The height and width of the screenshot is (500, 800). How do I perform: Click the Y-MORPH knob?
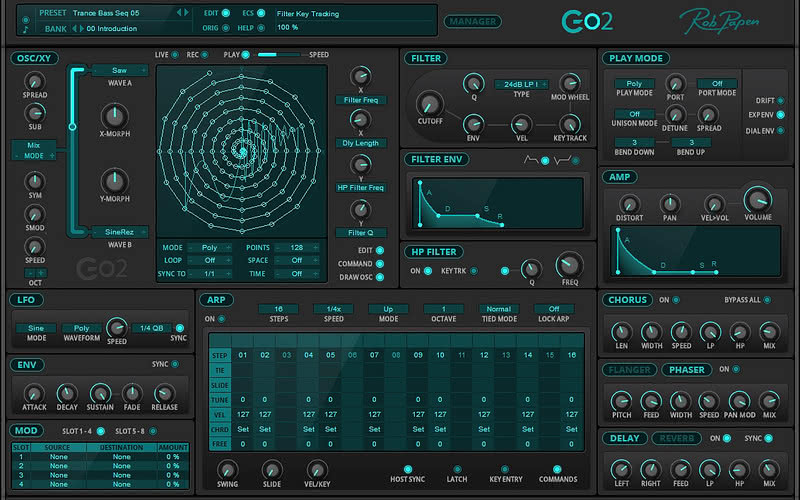[115, 181]
